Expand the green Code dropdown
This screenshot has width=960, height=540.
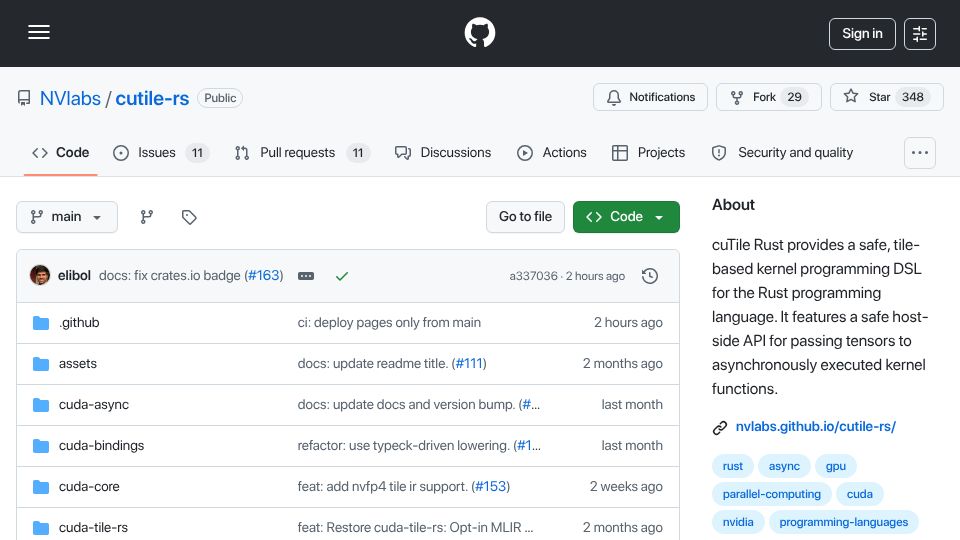coord(626,217)
